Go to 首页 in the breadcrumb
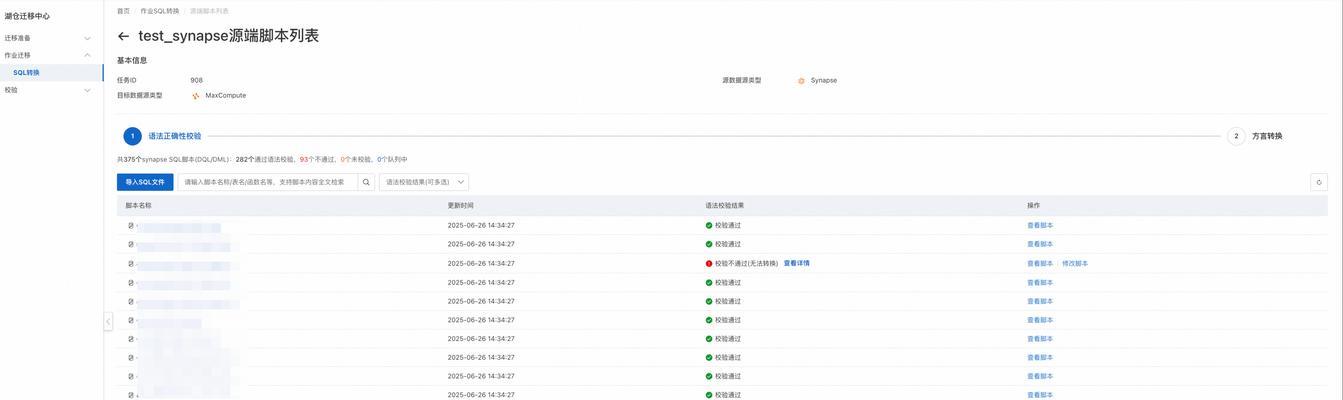 [x=123, y=11]
